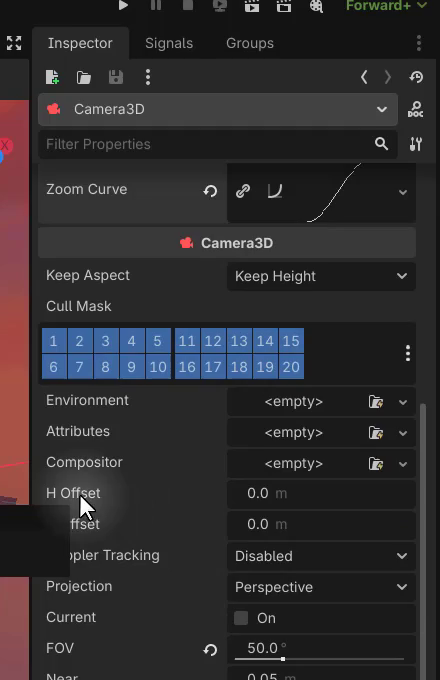Create a new resource icon
Screen dimensions: 440x680
pos(52,77)
